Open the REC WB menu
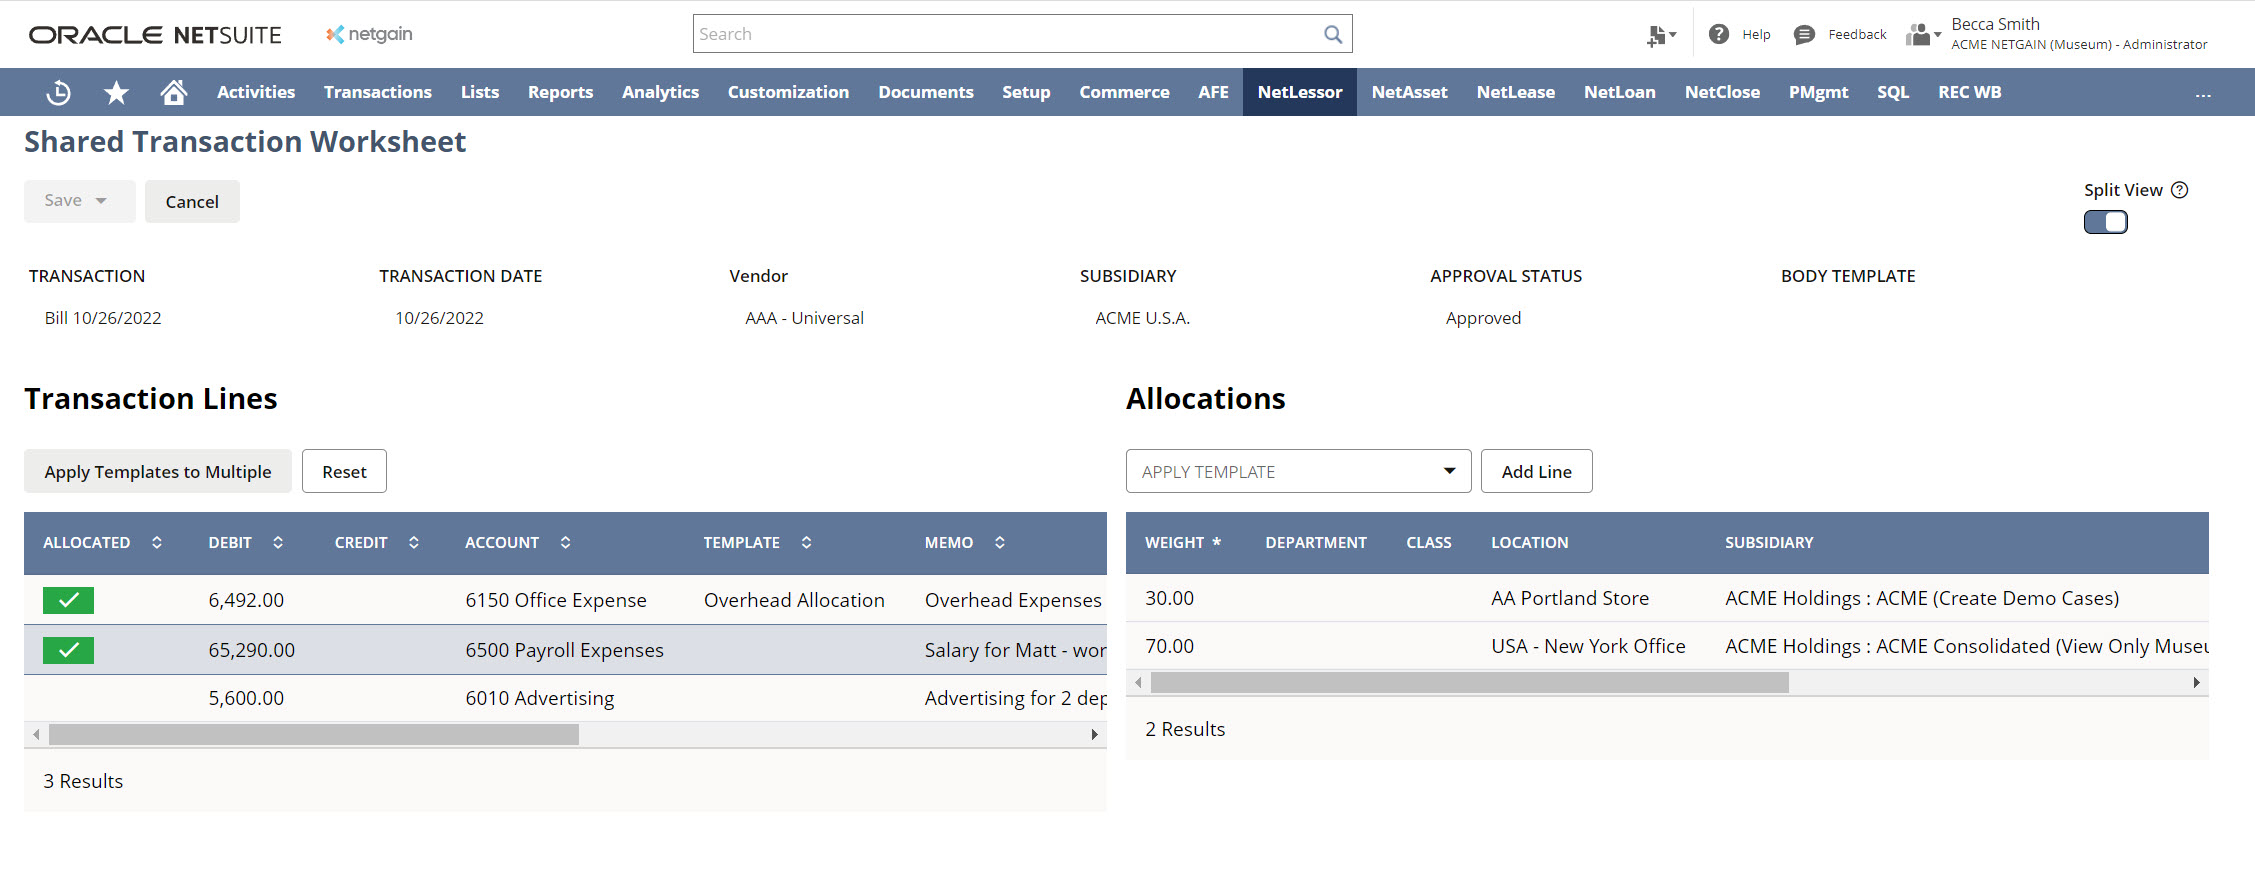This screenshot has width=2255, height=880. [x=1970, y=92]
